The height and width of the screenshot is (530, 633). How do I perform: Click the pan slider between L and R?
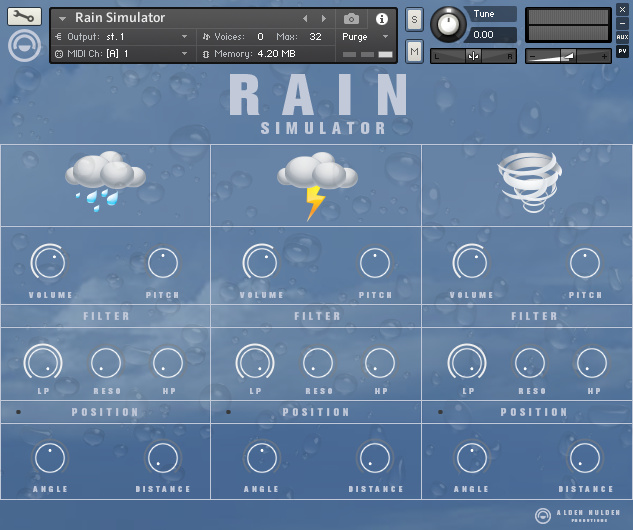pos(473,56)
